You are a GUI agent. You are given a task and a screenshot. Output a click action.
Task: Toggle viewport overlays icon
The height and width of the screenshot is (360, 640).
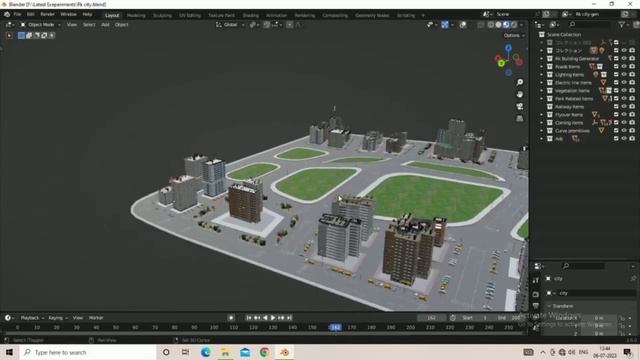click(462, 25)
